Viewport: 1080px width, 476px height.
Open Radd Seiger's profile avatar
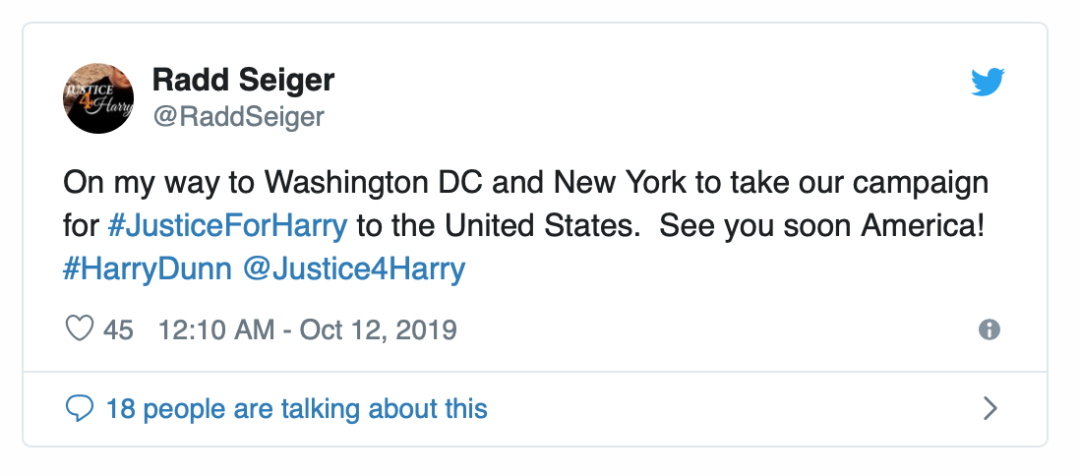coord(99,98)
